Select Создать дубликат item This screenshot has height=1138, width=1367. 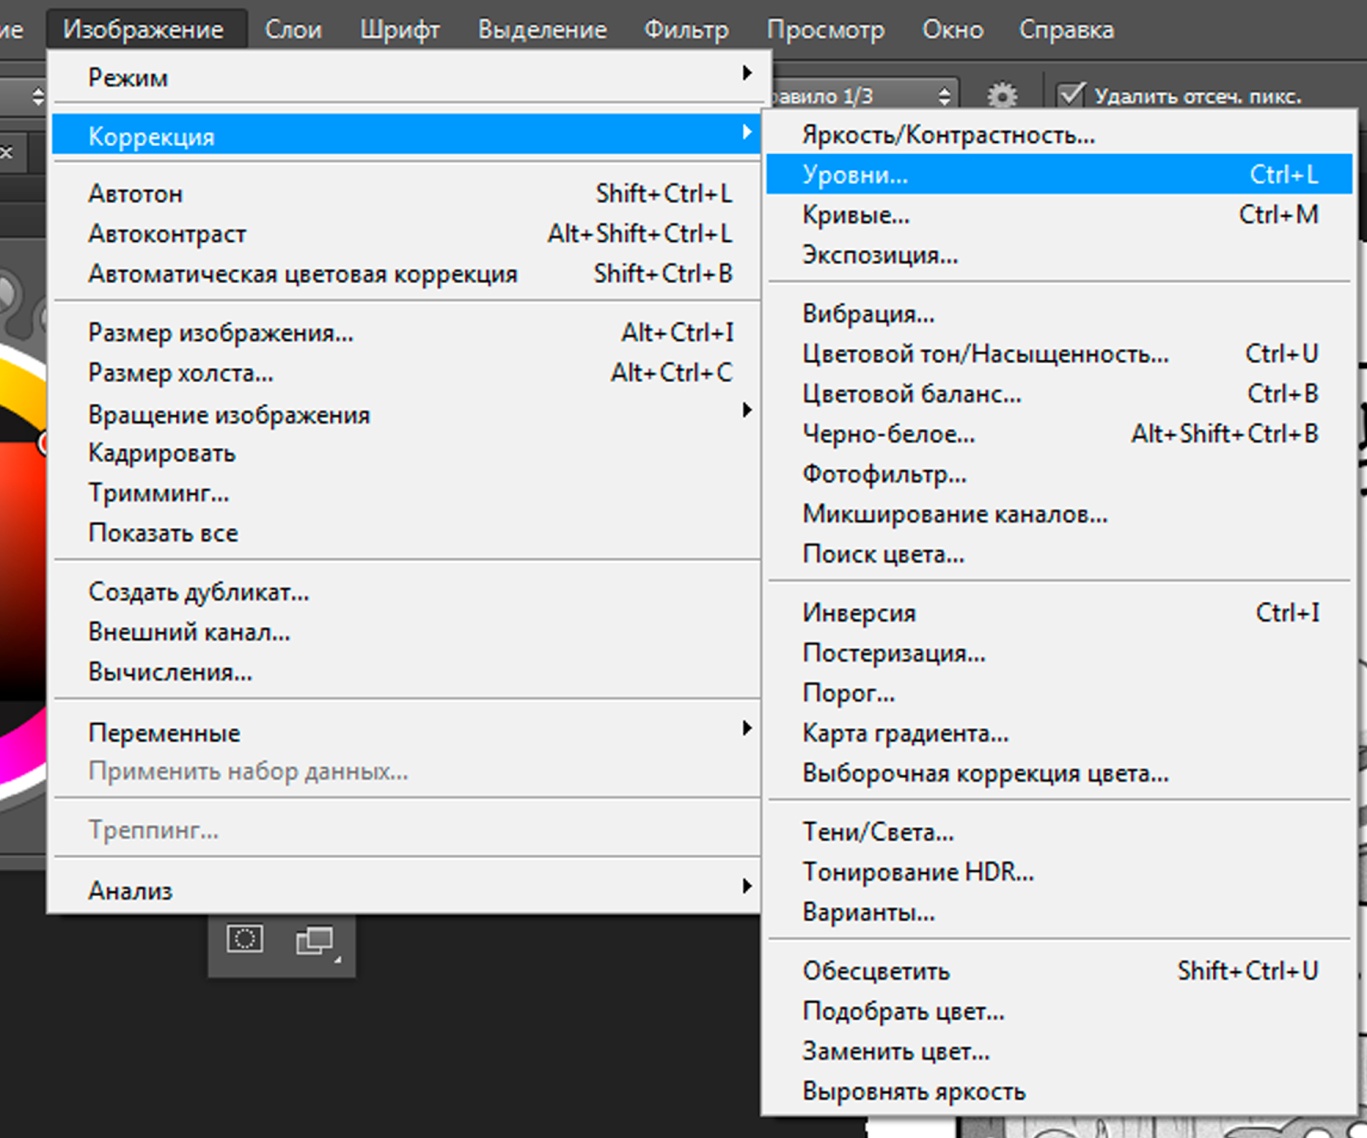(x=406, y=592)
